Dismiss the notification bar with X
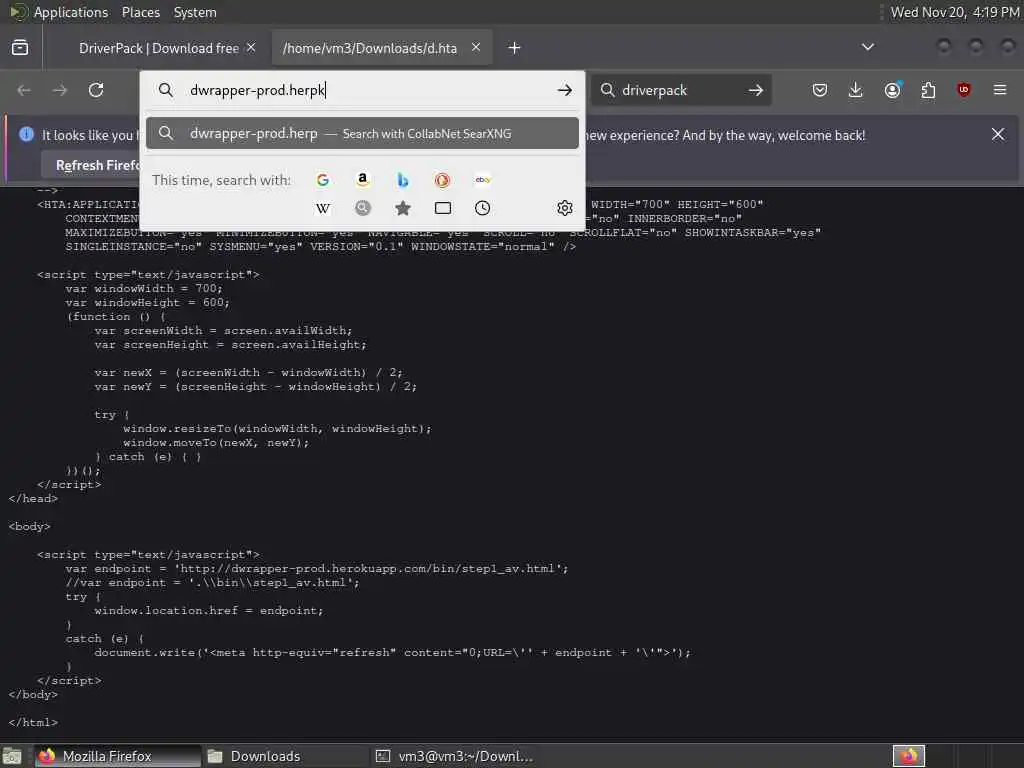 point(998,134)
